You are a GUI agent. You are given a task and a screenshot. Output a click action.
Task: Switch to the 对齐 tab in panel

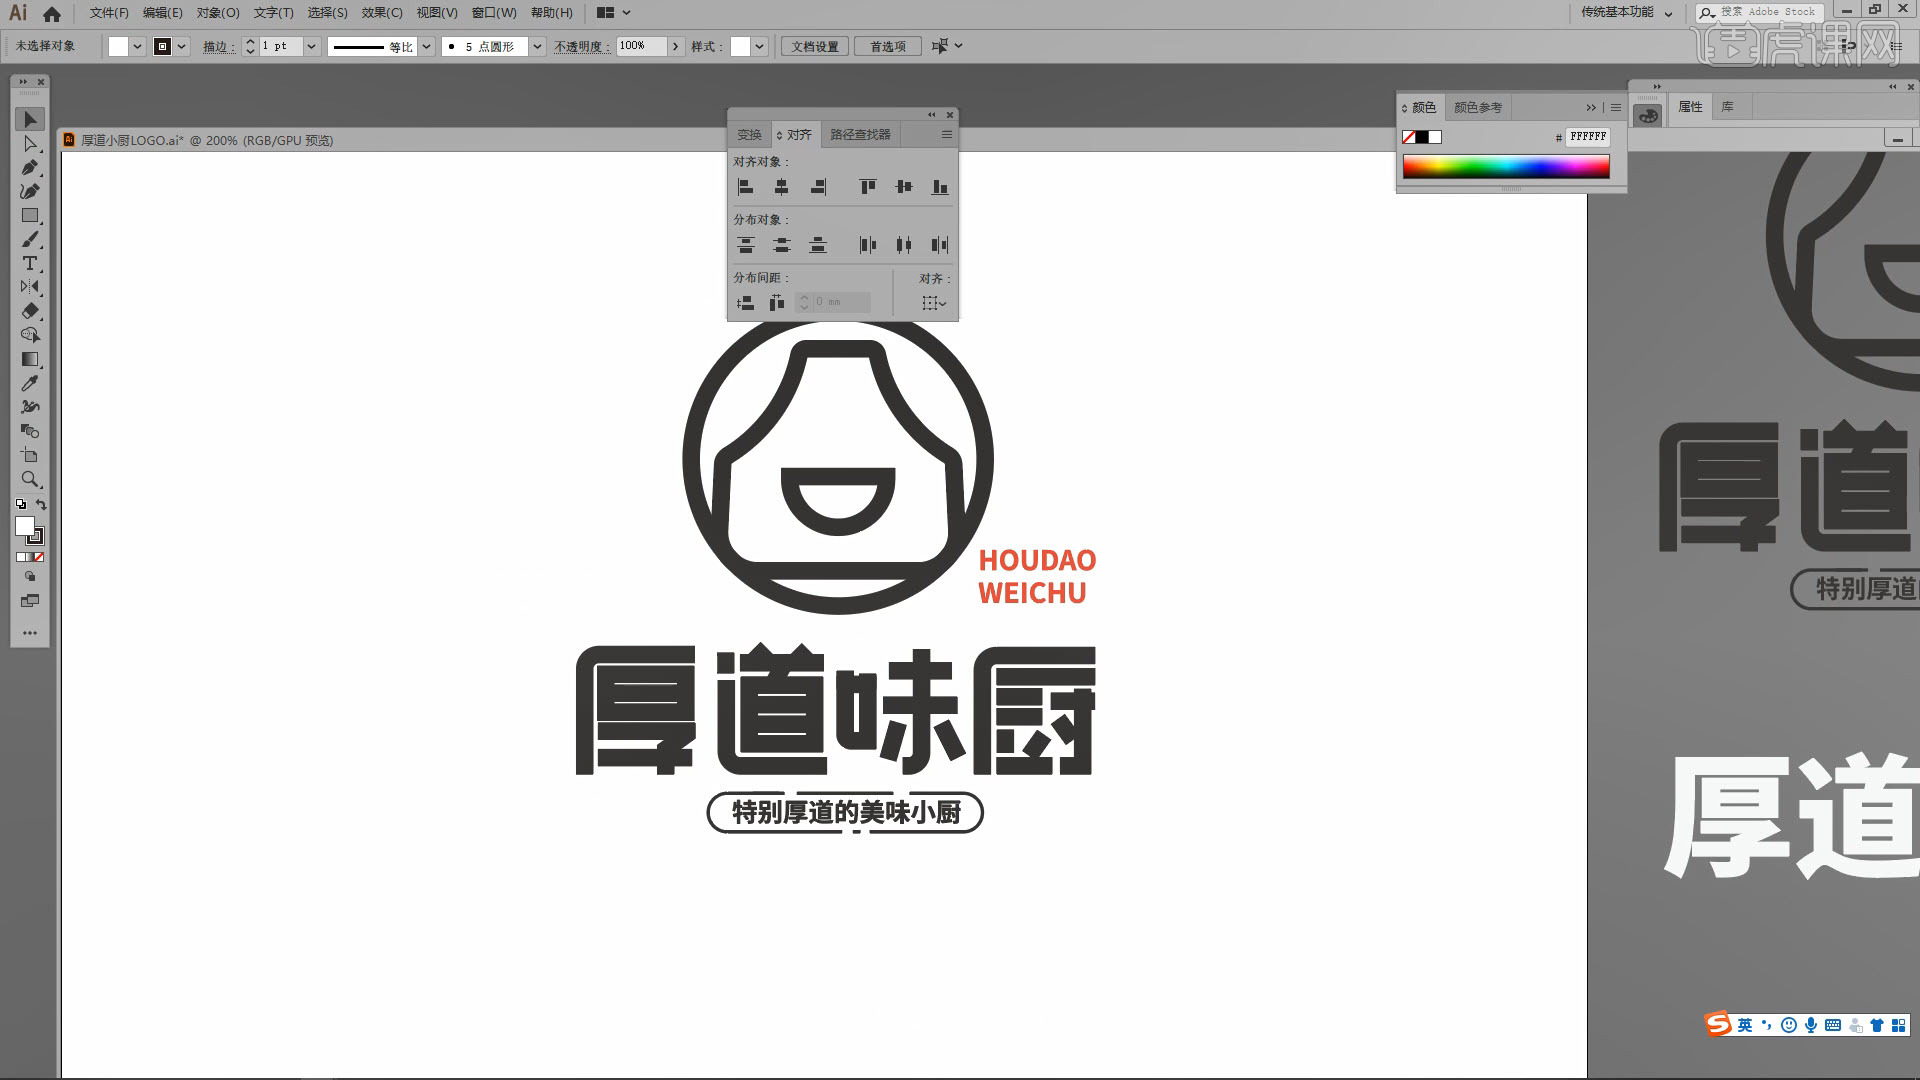point(794,133)
